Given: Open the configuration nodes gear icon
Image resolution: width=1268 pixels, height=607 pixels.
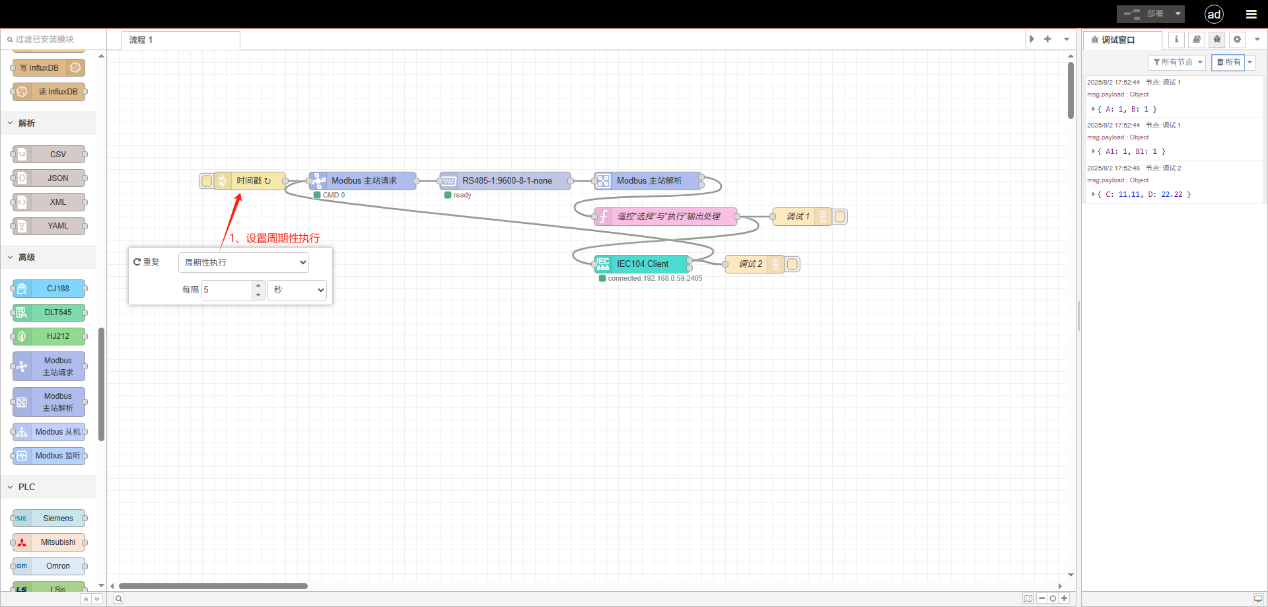Looking at the screenshot, I should click(x=1237, y=40).
